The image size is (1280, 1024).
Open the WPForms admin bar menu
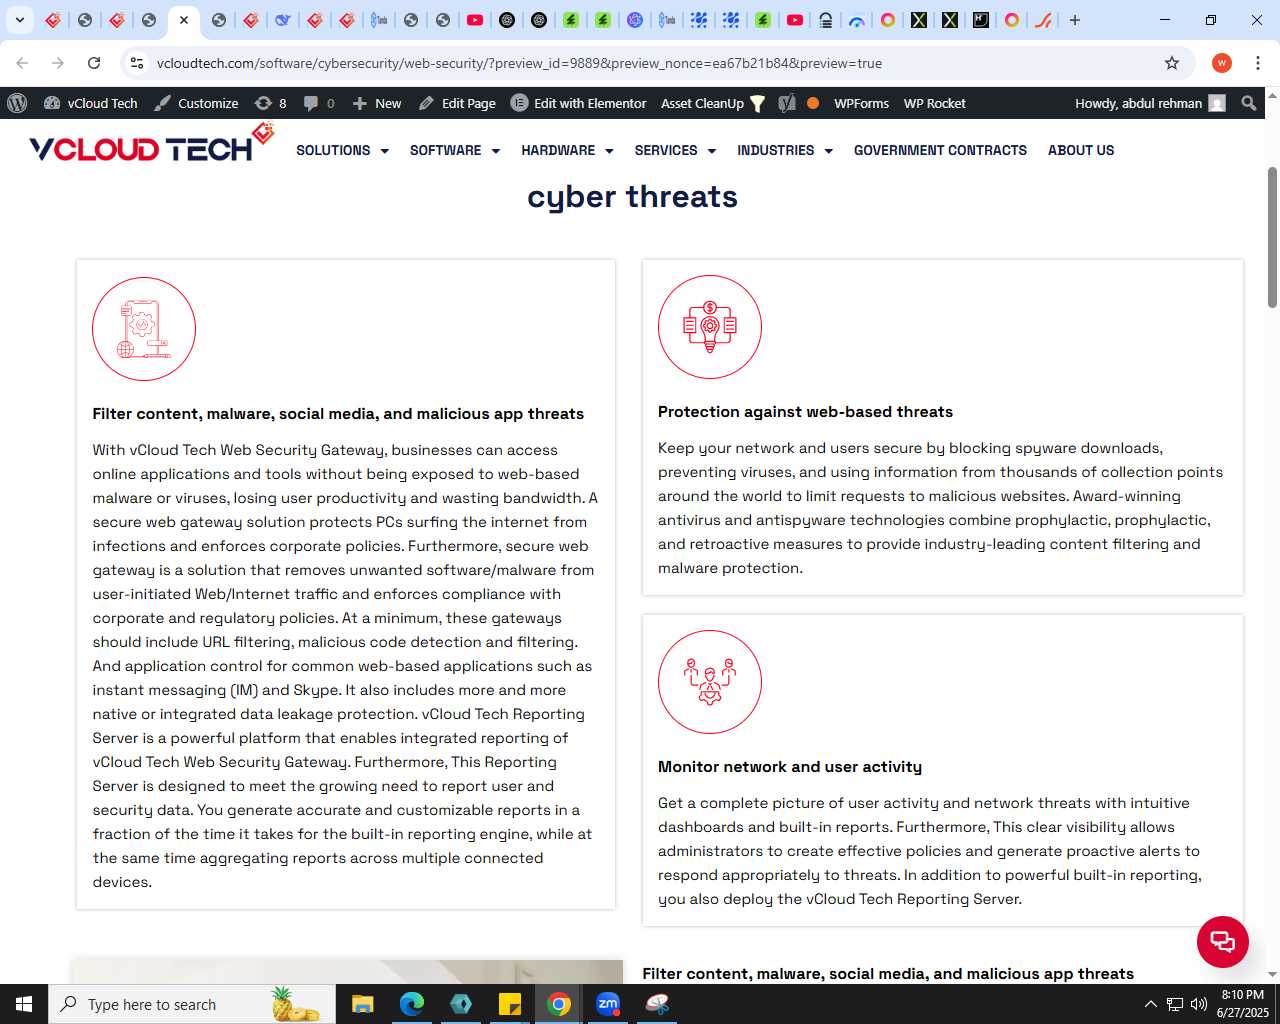point(861,103)
